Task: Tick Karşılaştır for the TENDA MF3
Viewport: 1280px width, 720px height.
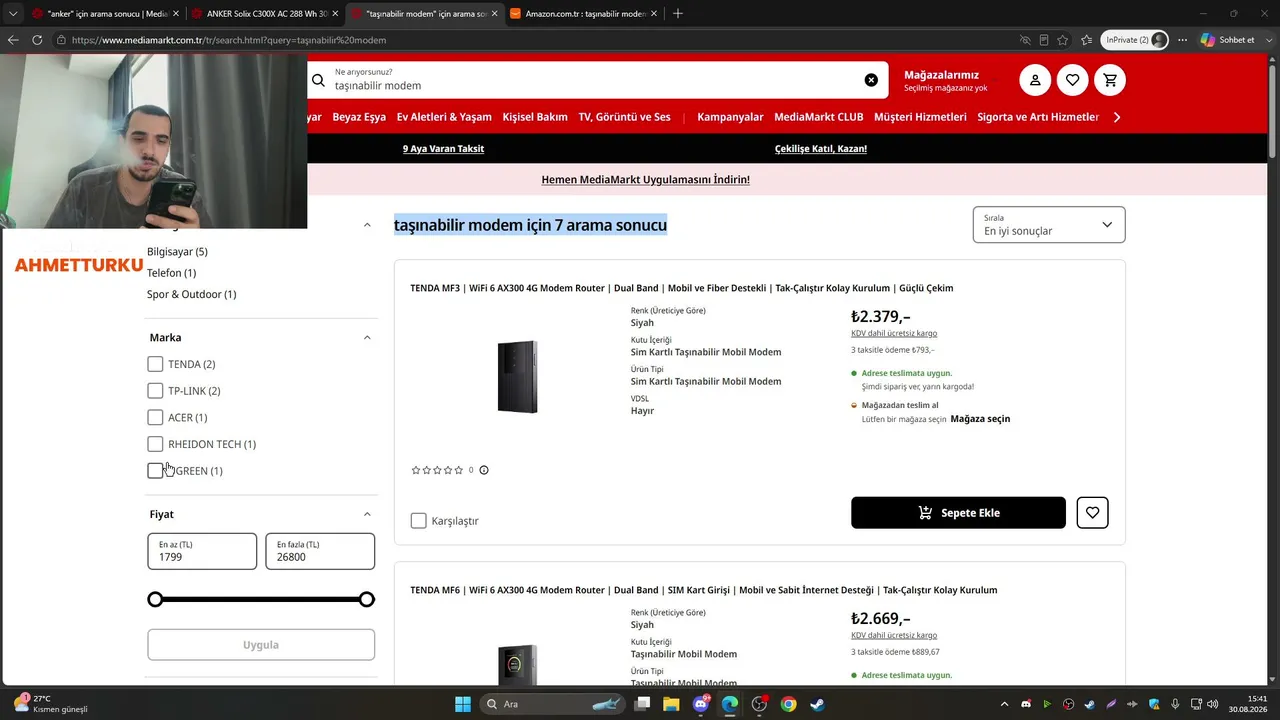Action: (x=419, y=521)
